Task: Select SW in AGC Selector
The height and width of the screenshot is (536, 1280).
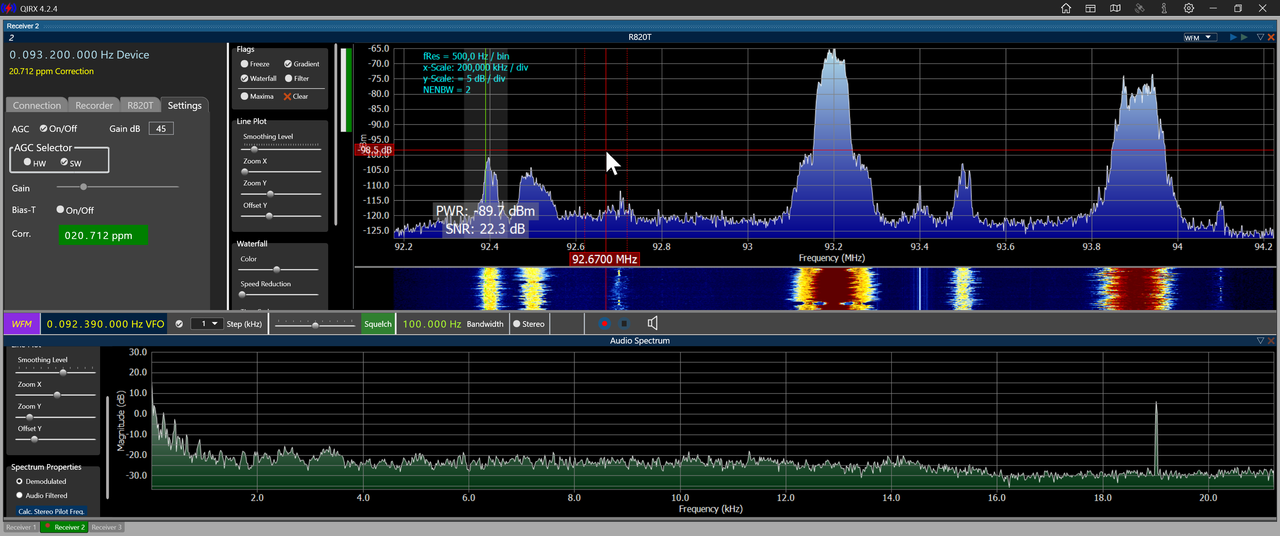Action: pos(65,162)
